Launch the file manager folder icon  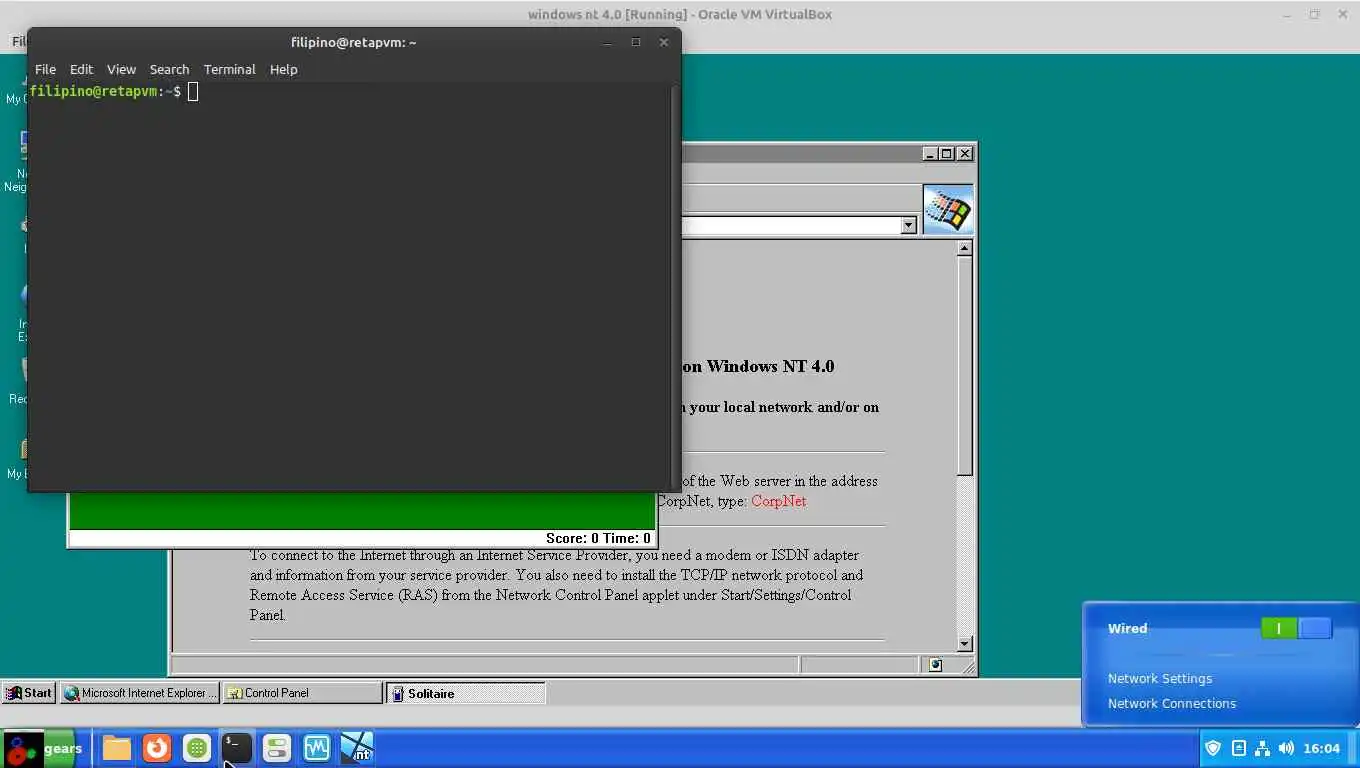tap(117, 748)
